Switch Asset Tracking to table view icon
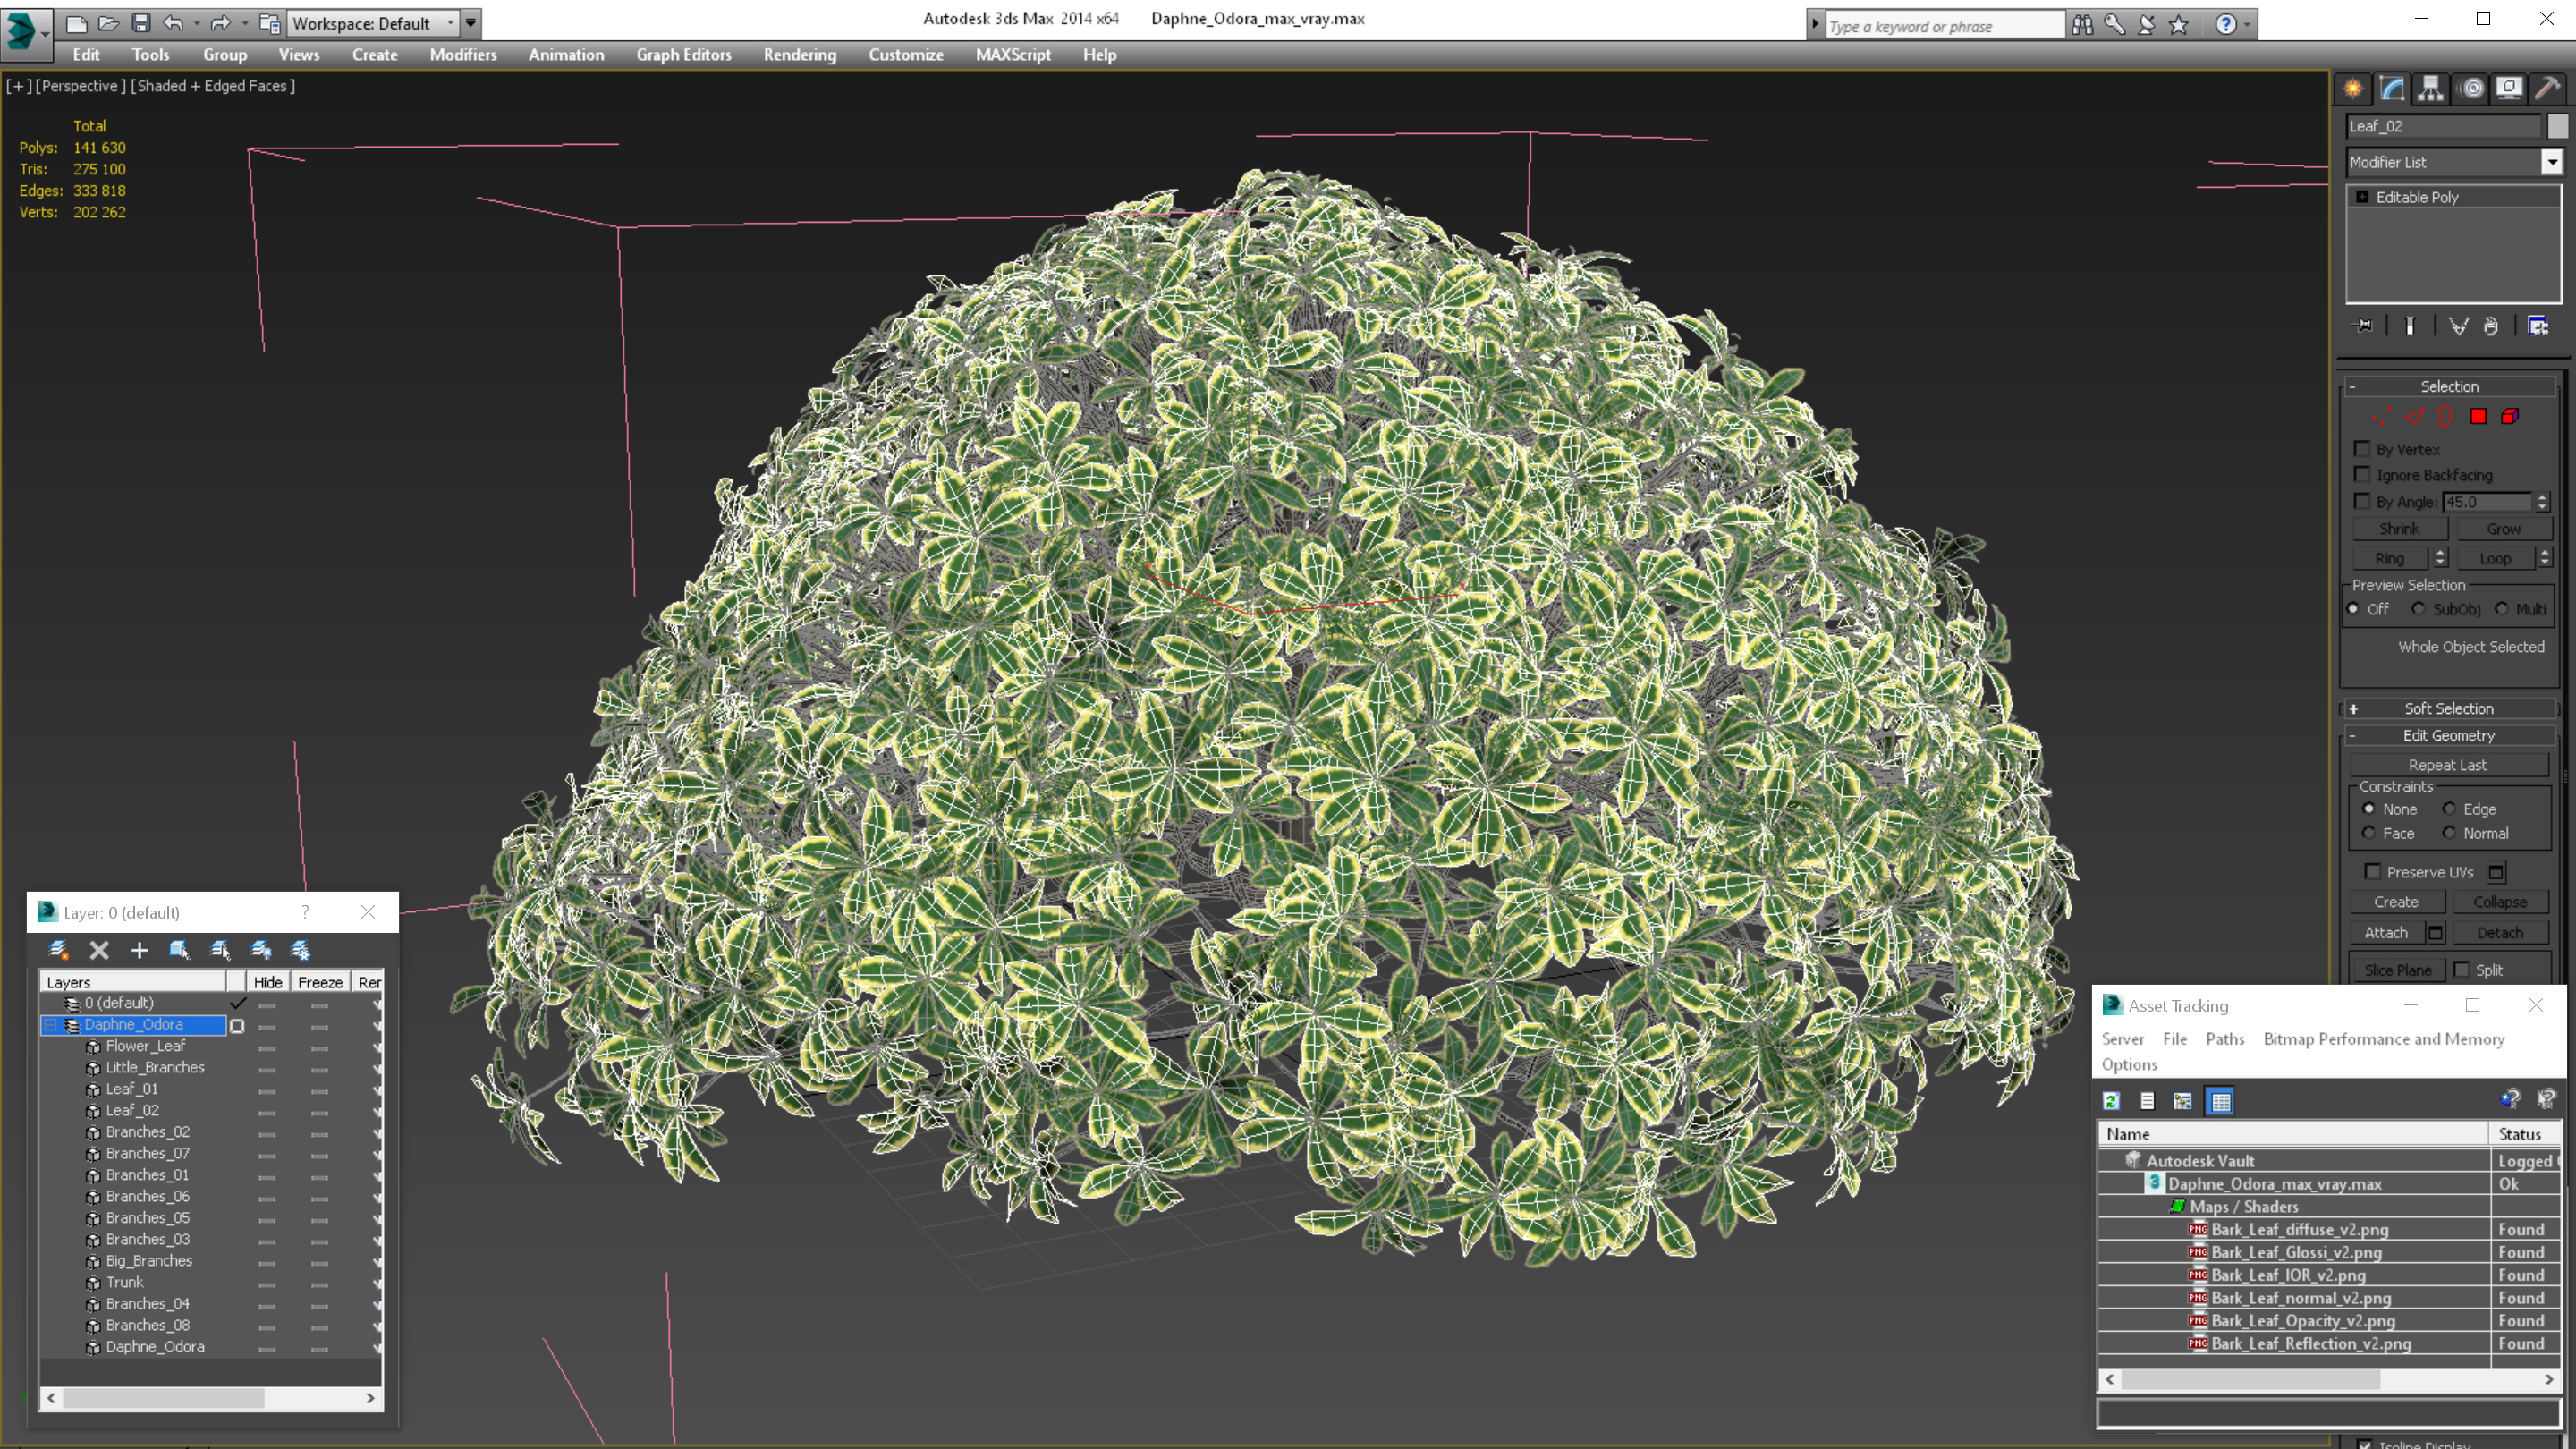Image resolution: width=2576 pixels, height=1449 pixels. click(2220, 1101)
